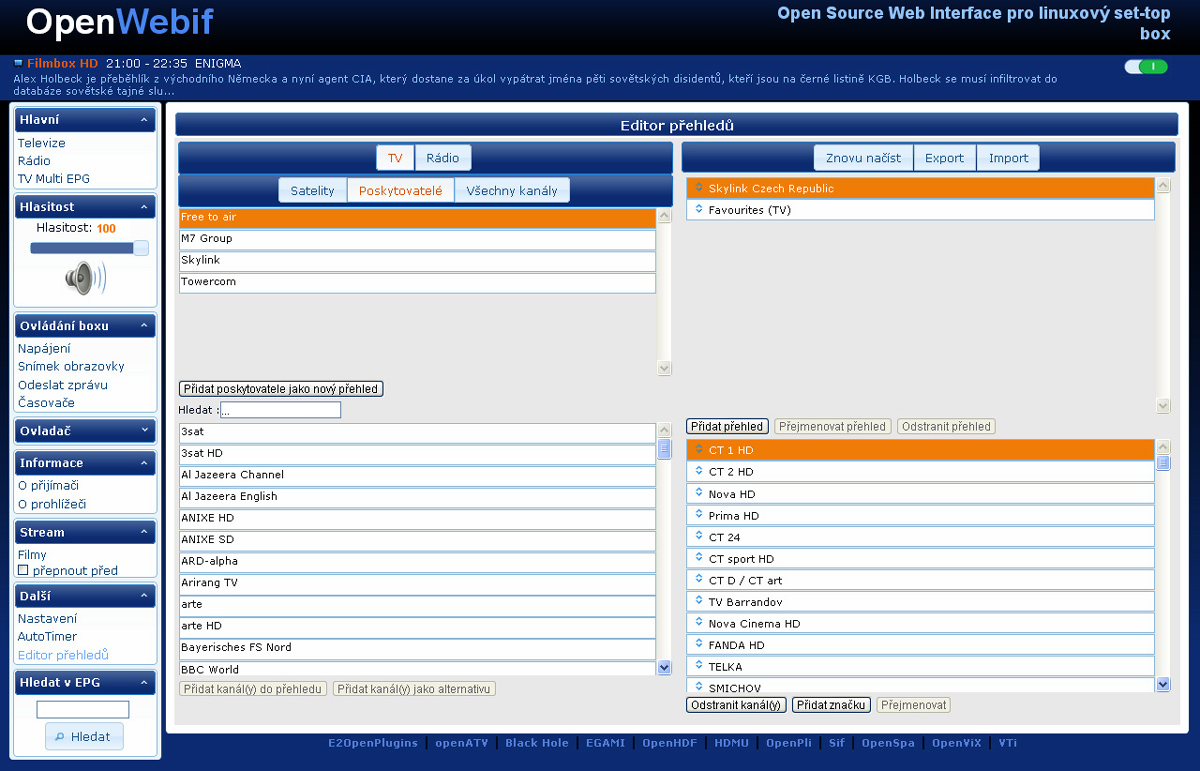This screenshot has height=771, width=1200.
Task: Click the EPG search text field
Action: [x=83, y=709]
